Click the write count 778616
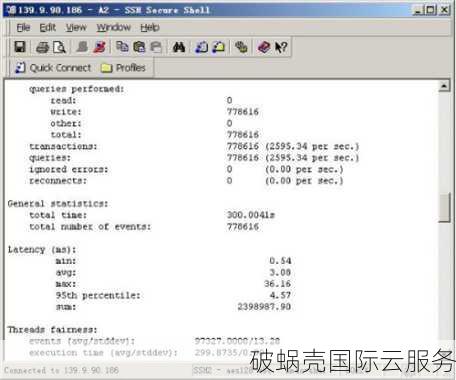 (243, 112)
